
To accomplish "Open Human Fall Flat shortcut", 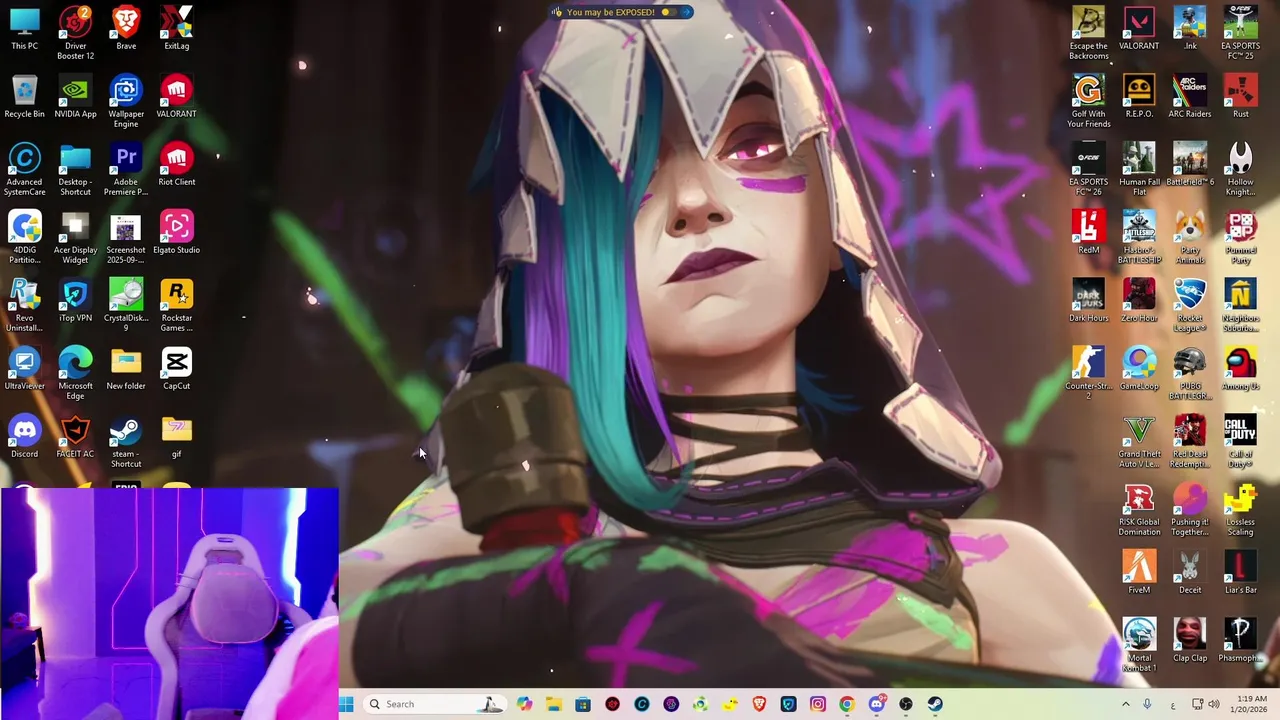I will [1139, 169].
